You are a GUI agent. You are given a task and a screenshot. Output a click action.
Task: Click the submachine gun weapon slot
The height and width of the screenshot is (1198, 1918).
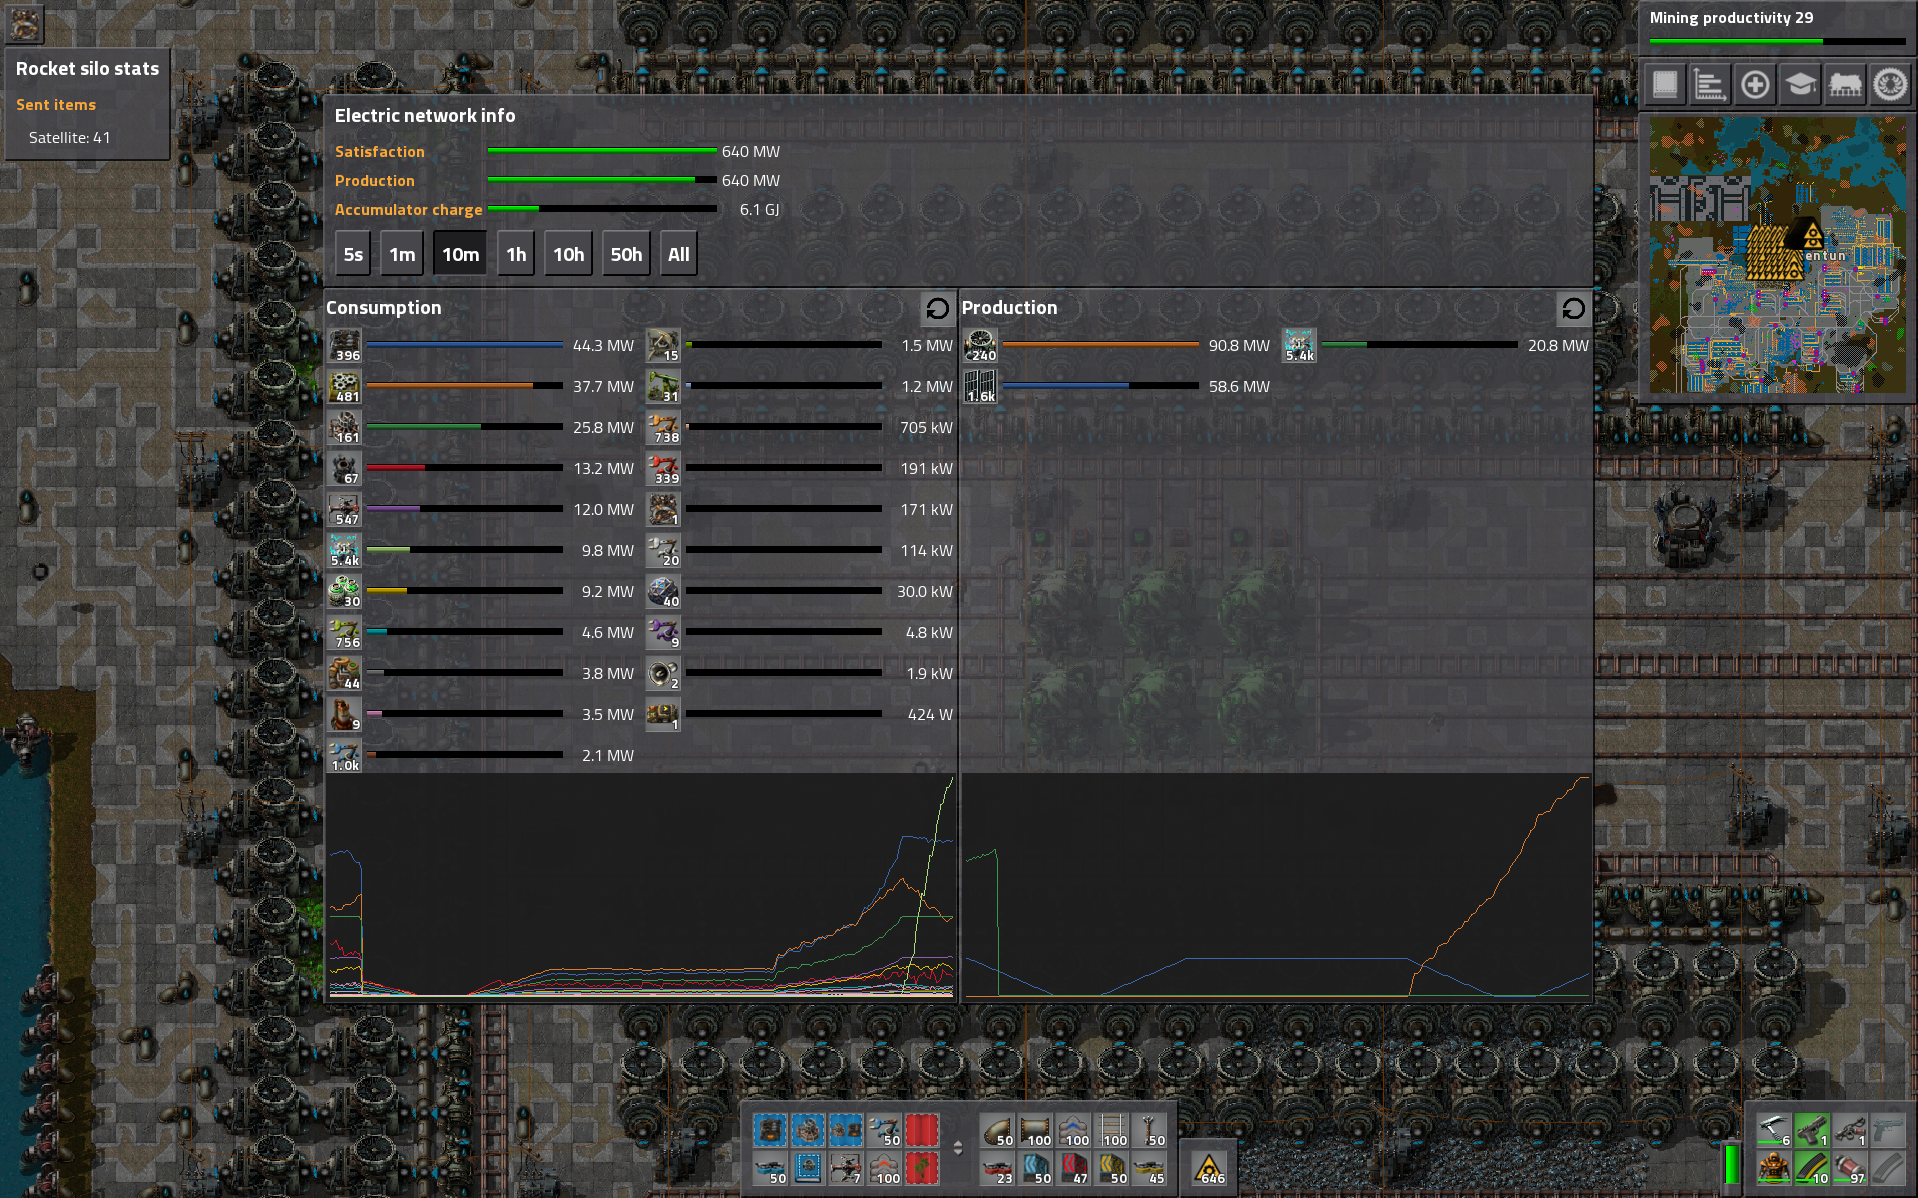[1812, 1130]
